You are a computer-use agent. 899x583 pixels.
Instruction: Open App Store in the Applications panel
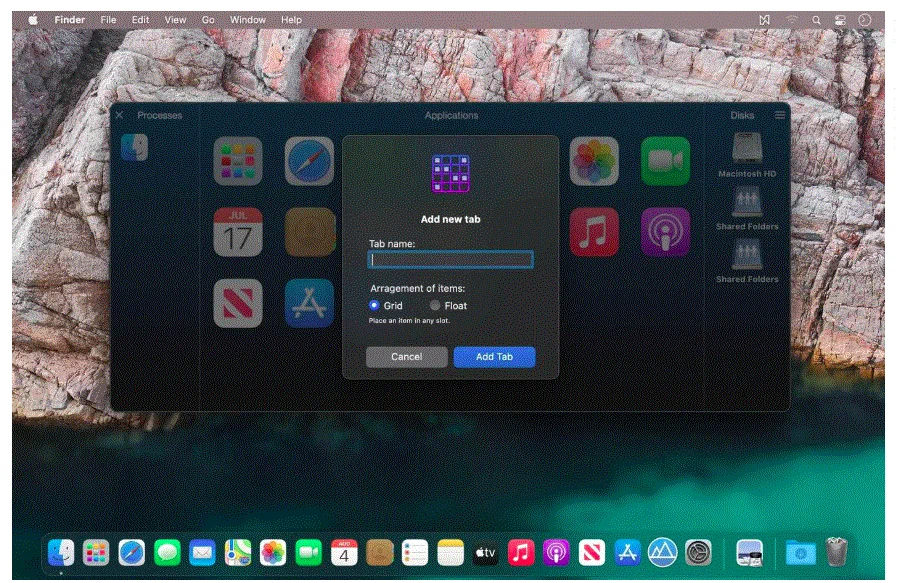pyautogui.click(x=309, y=303)
